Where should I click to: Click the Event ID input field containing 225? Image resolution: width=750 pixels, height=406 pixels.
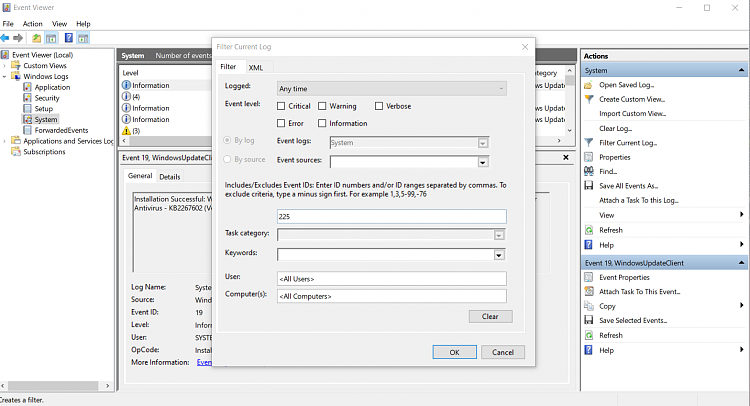tap(391, 217)
